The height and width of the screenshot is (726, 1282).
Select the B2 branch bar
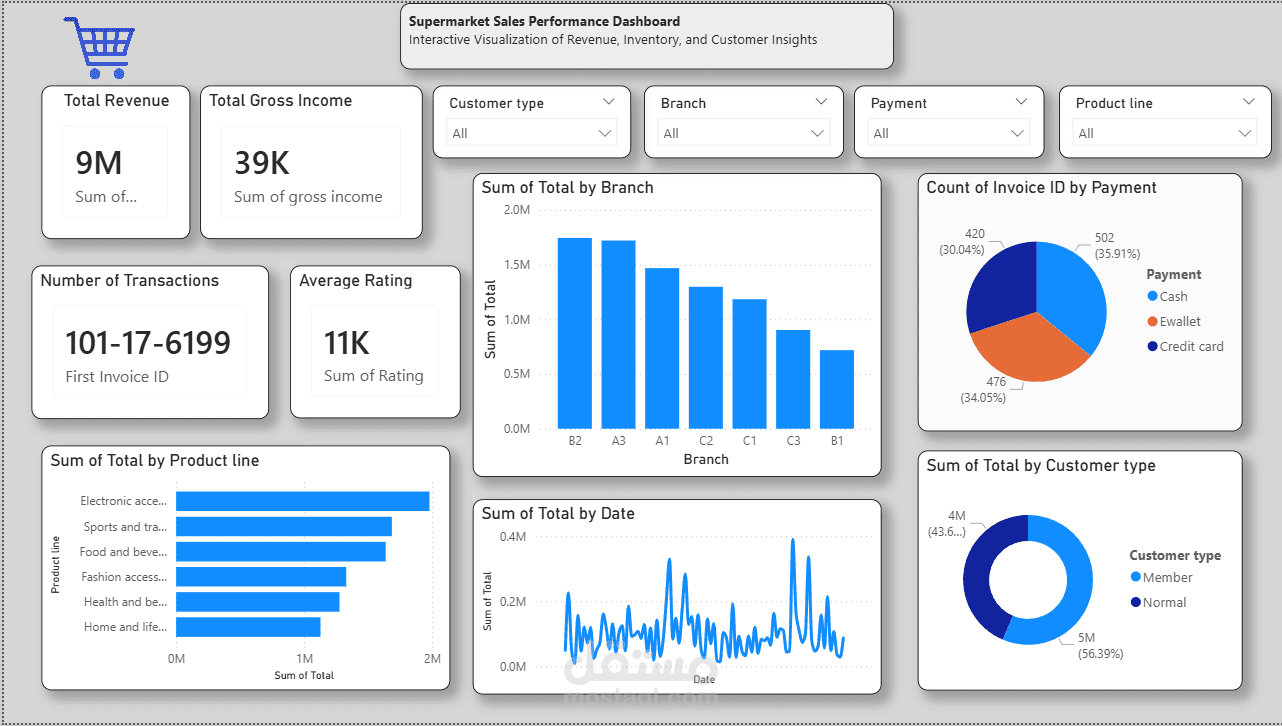(575, 333)
